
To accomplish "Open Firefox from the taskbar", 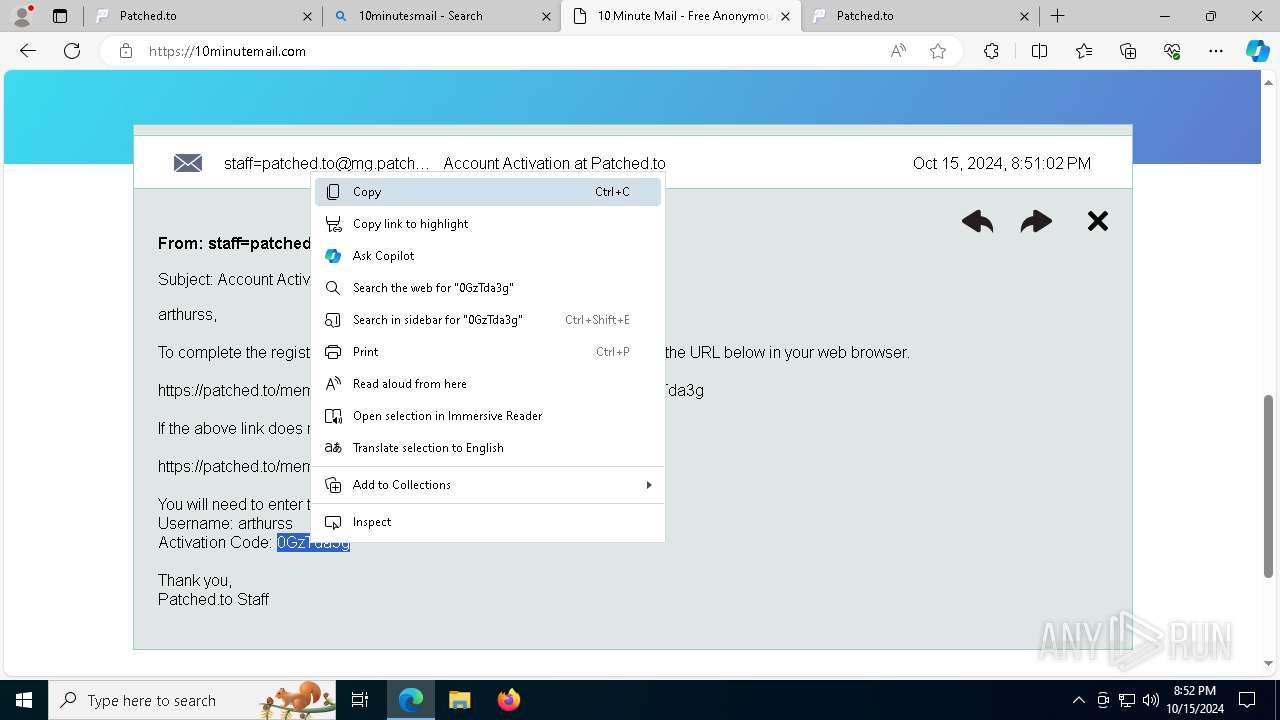I will tap(508, 700).
